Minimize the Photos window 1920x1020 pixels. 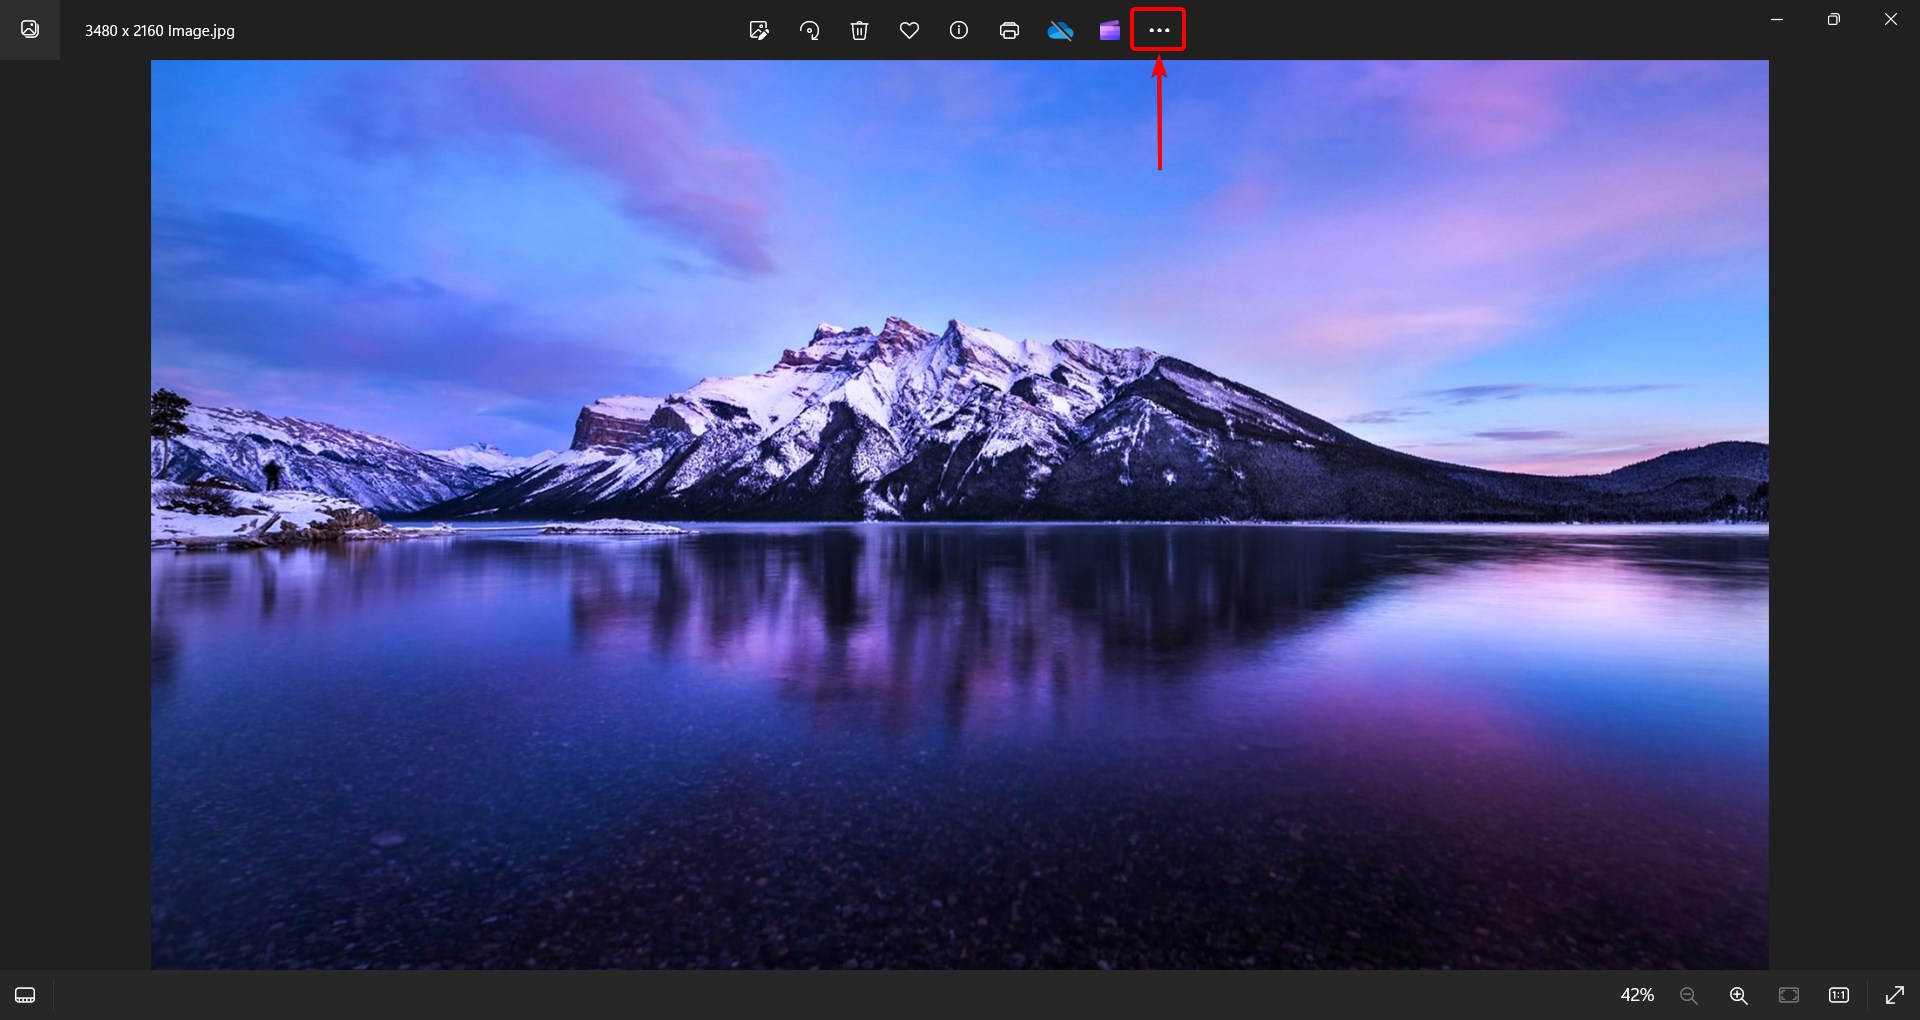click(x=1777, y=19)
